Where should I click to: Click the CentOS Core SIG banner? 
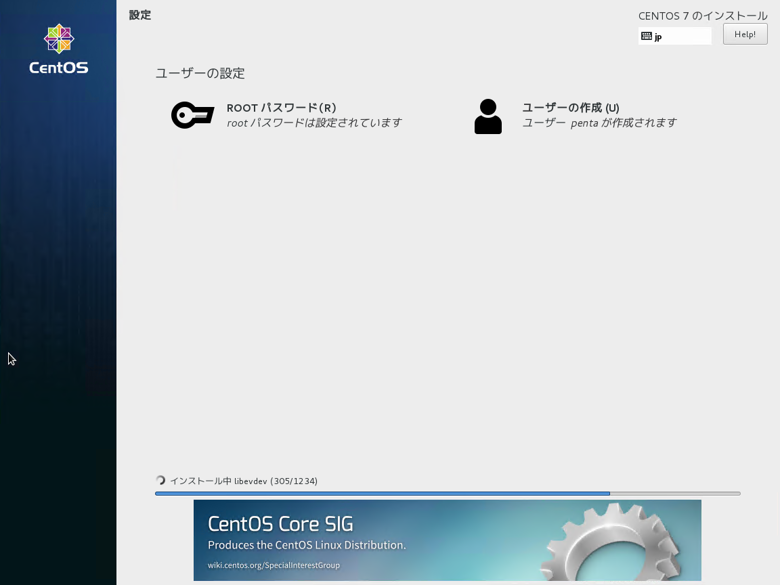[447, 540]
